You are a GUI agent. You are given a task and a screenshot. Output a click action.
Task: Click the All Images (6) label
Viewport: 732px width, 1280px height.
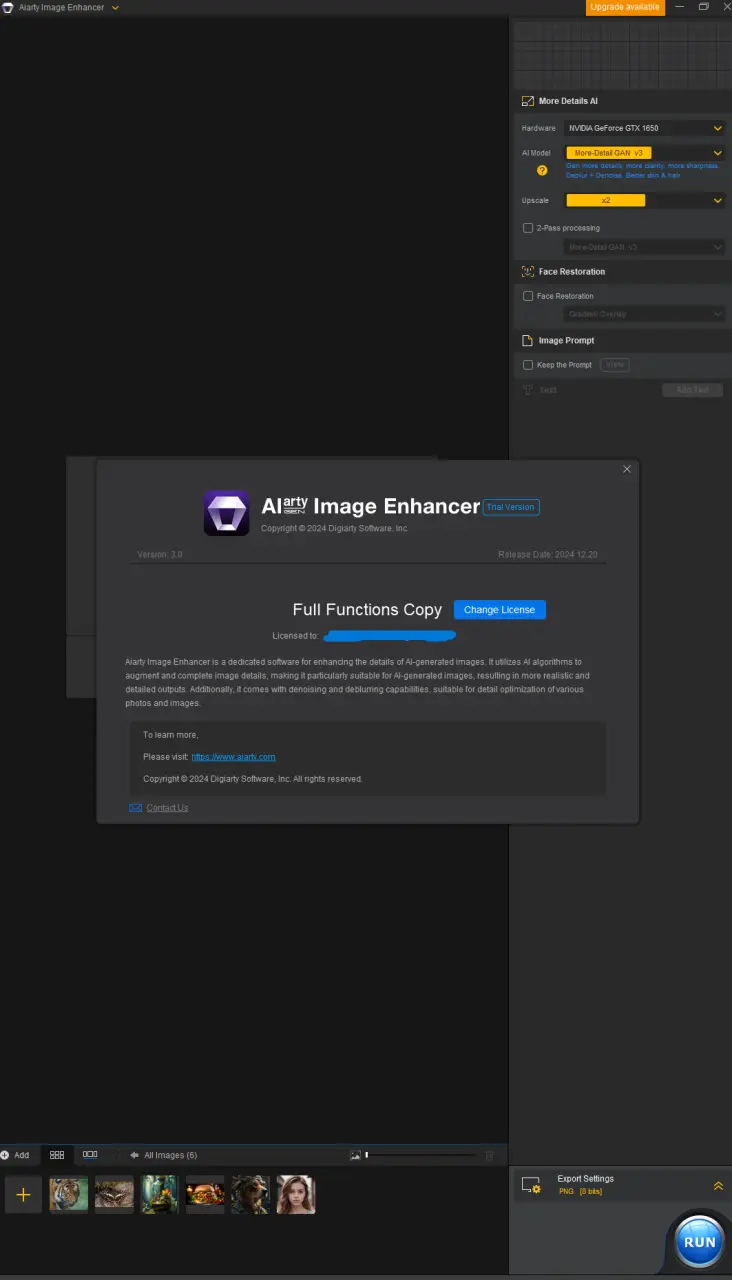[170, 1155]
